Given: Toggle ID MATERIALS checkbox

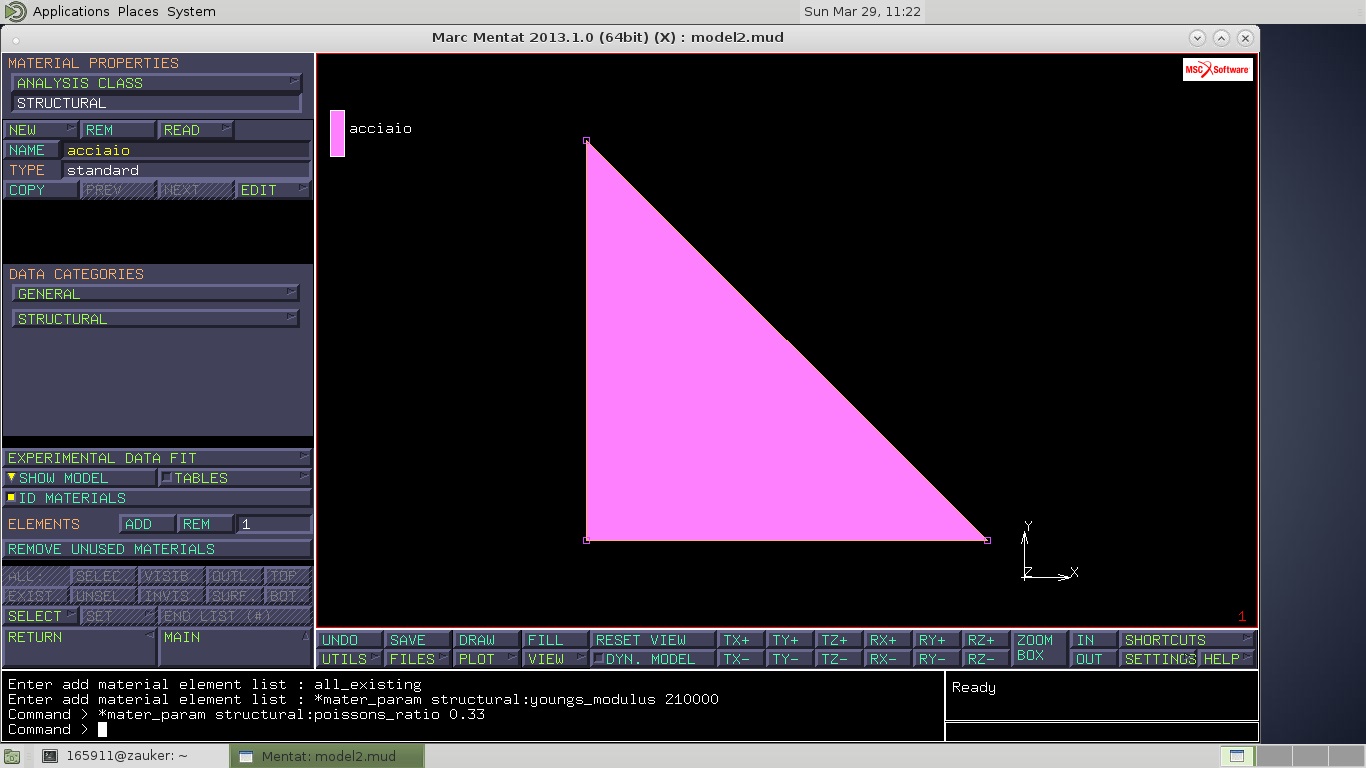Looking at the screenshot, I should (x=157, y=498).
